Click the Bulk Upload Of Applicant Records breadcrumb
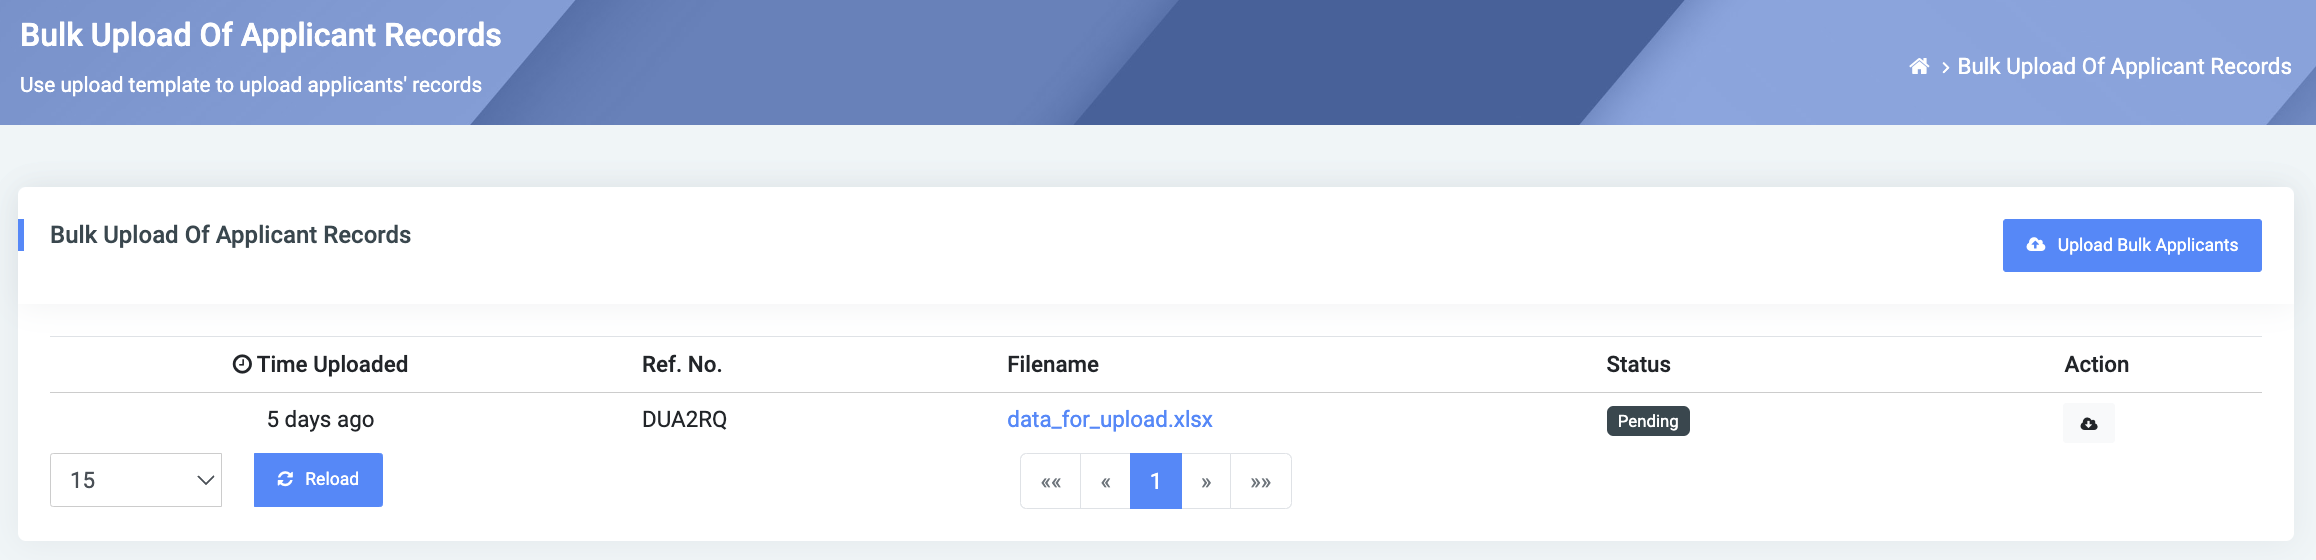 point(2124,67)
